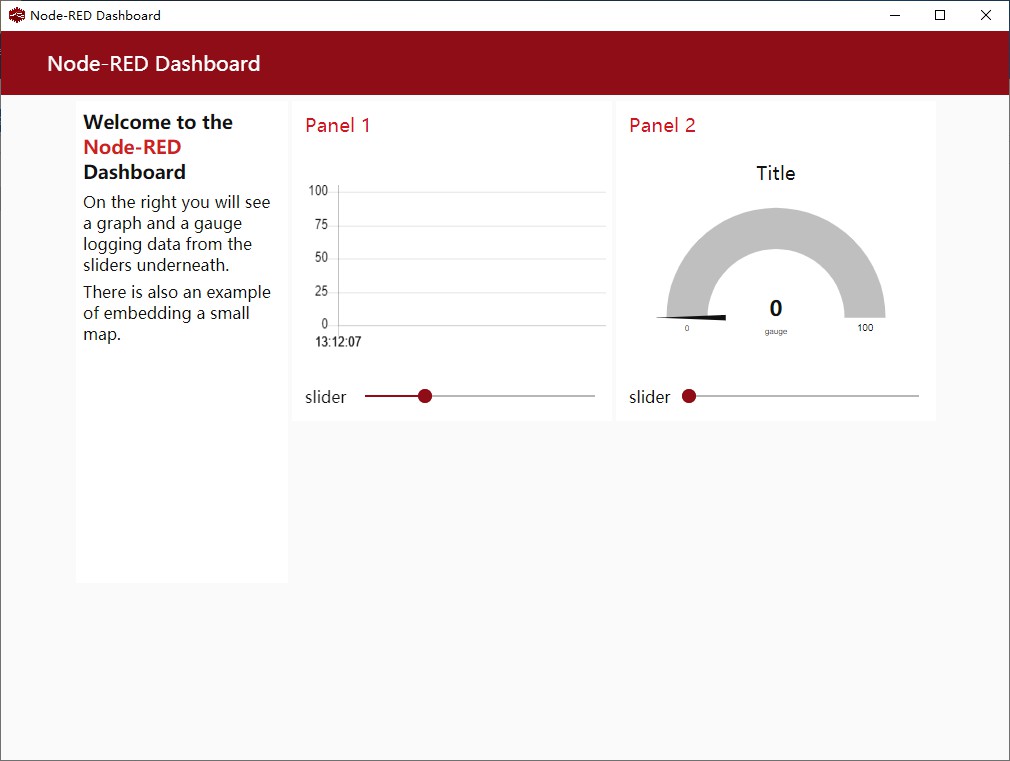This screenshot has height=761, width=1010.
Task: Click the 100 label on chart axis
Action: [318, 191]
